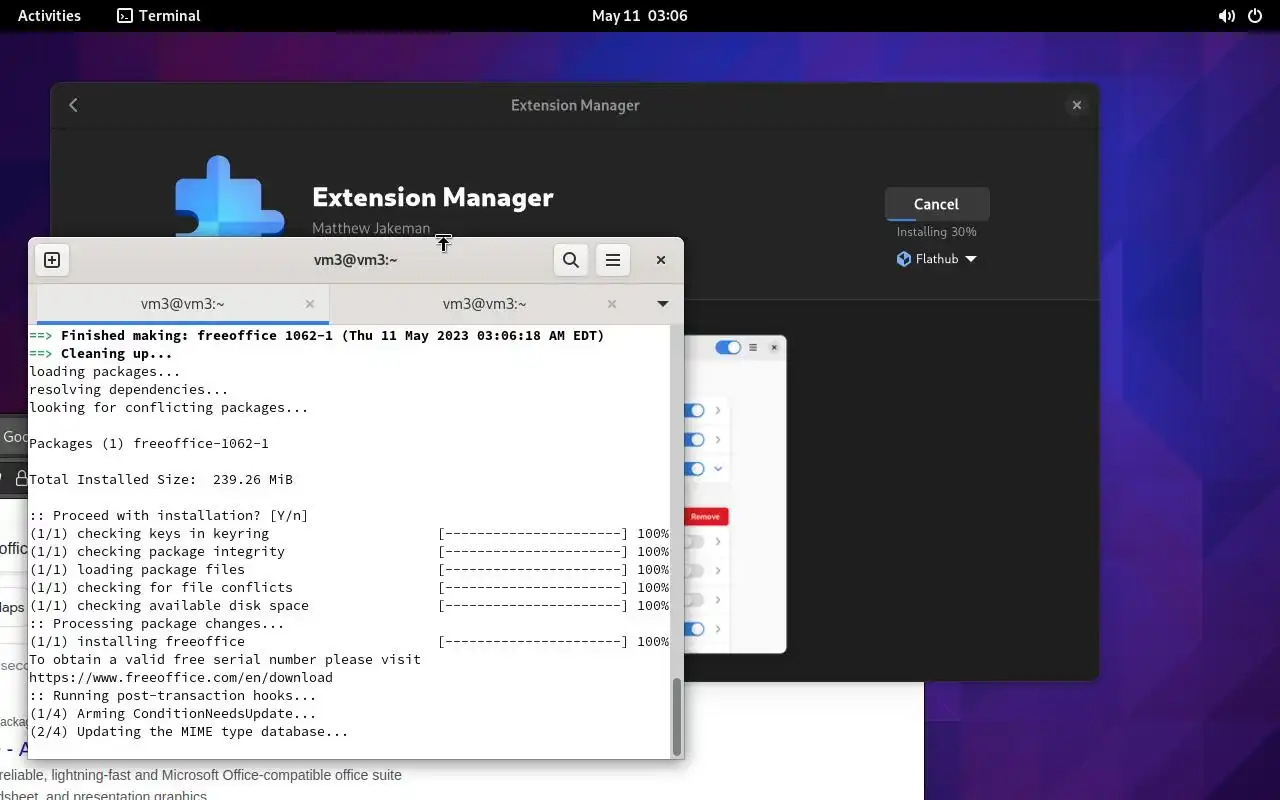Open the Extension Manager screenshot thumbnail
1280x800 pixels.
pyautogui.click(x=735, y=494)
